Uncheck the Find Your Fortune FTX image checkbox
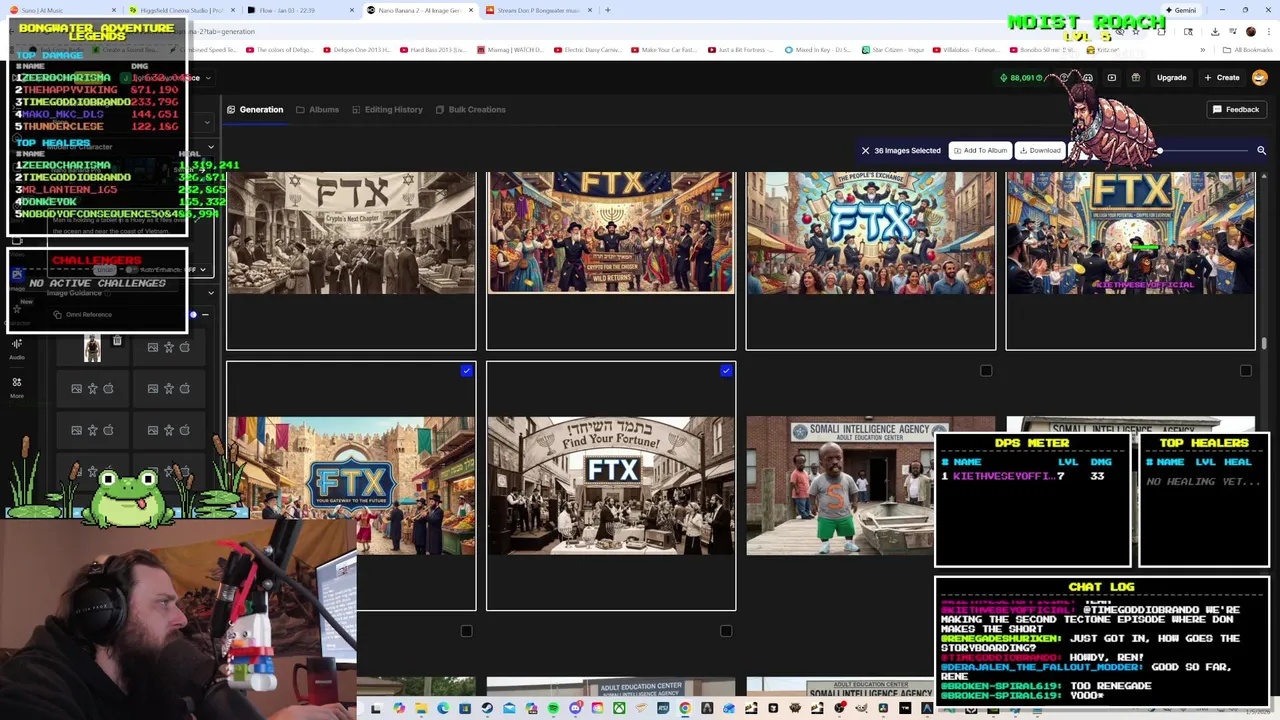This screenshot has height=720, width=1280. [x=726, y=371]
